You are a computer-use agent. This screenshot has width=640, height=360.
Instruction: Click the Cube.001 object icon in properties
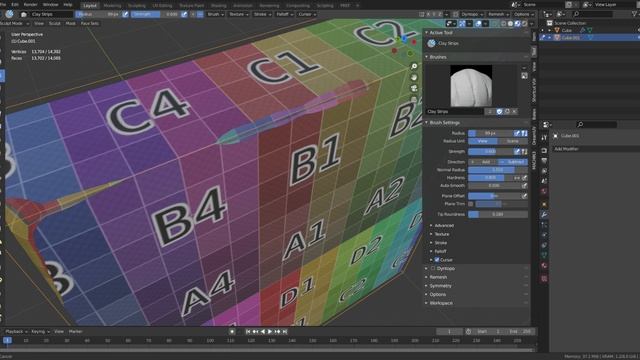pos(556,136)
